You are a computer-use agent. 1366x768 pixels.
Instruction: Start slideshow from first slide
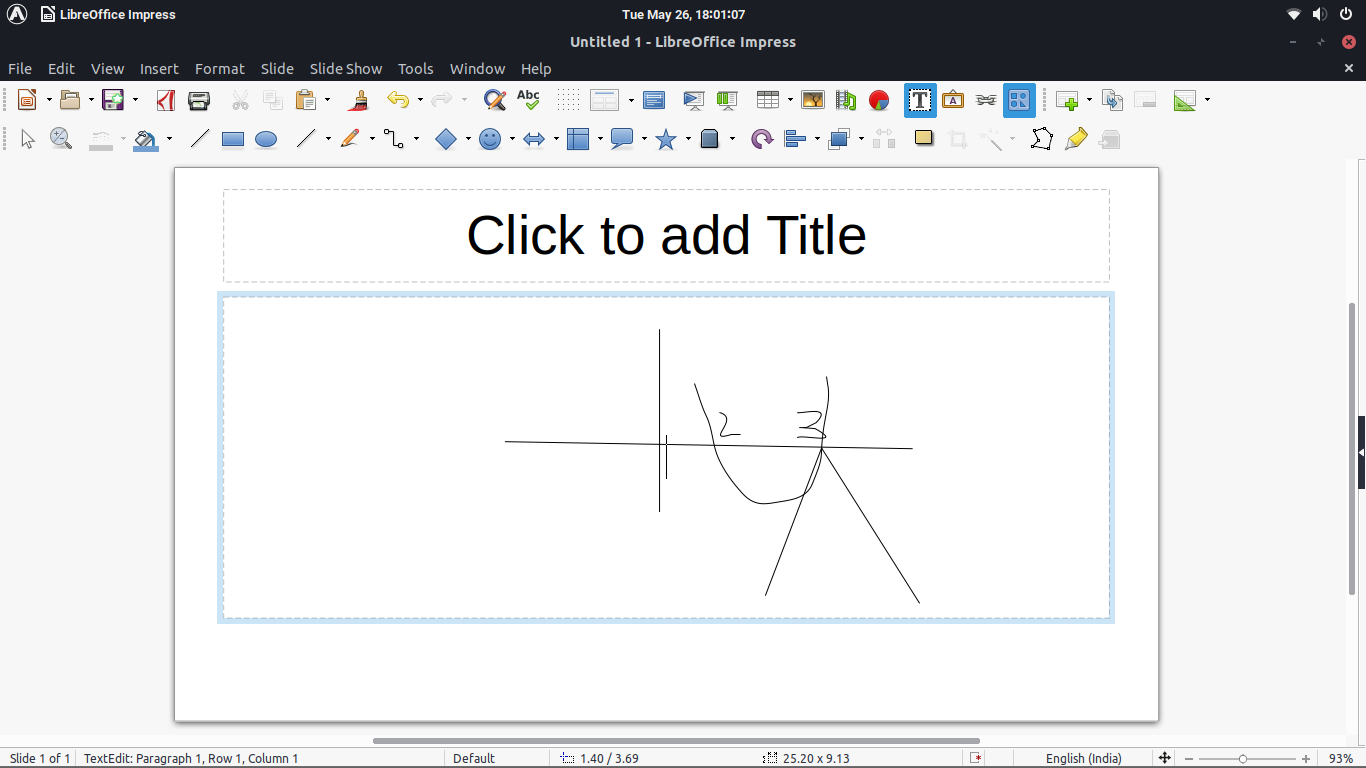coord(693,100)
